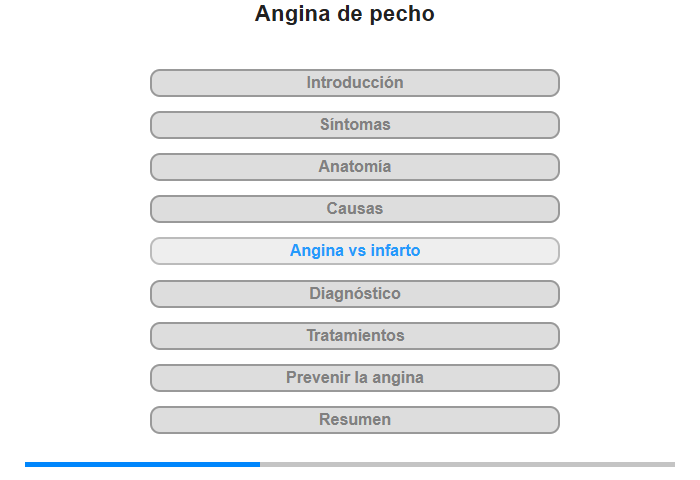Go to the Tratamientos section
The height and width of the screenshot is (480, 700).
pos(355,336)
